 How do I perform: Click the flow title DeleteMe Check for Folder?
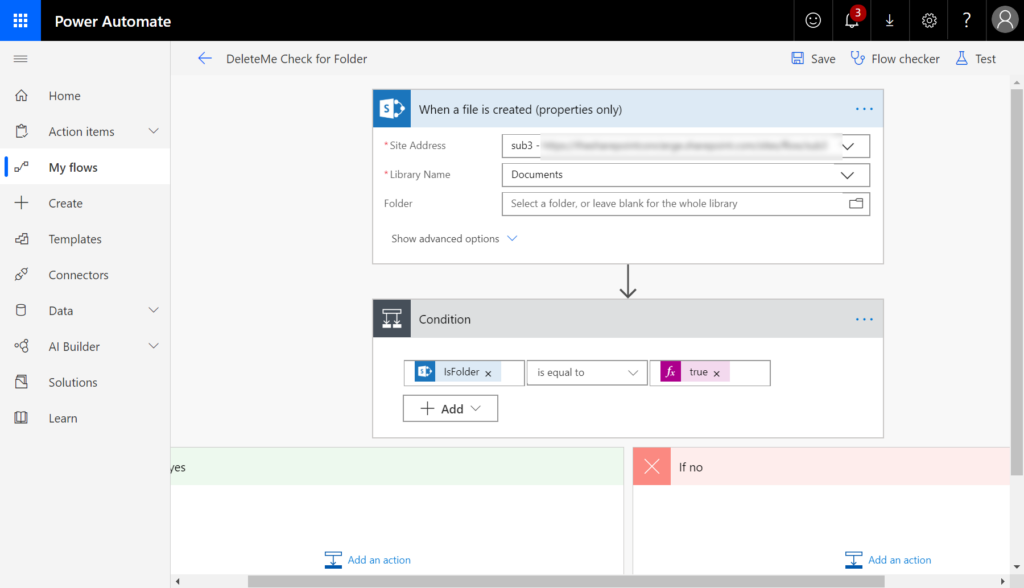(x=296, y=59)
